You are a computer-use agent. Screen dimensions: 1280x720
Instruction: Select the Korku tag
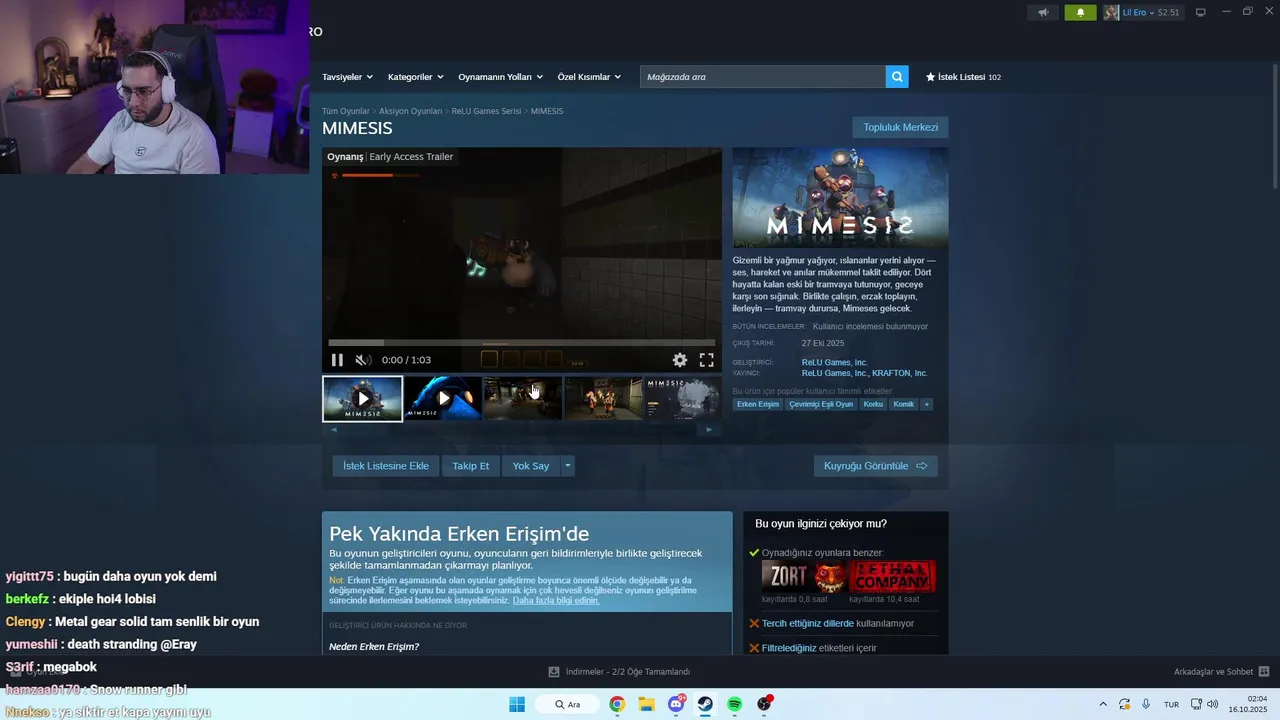pyautogui.click(x=873, y=404)
